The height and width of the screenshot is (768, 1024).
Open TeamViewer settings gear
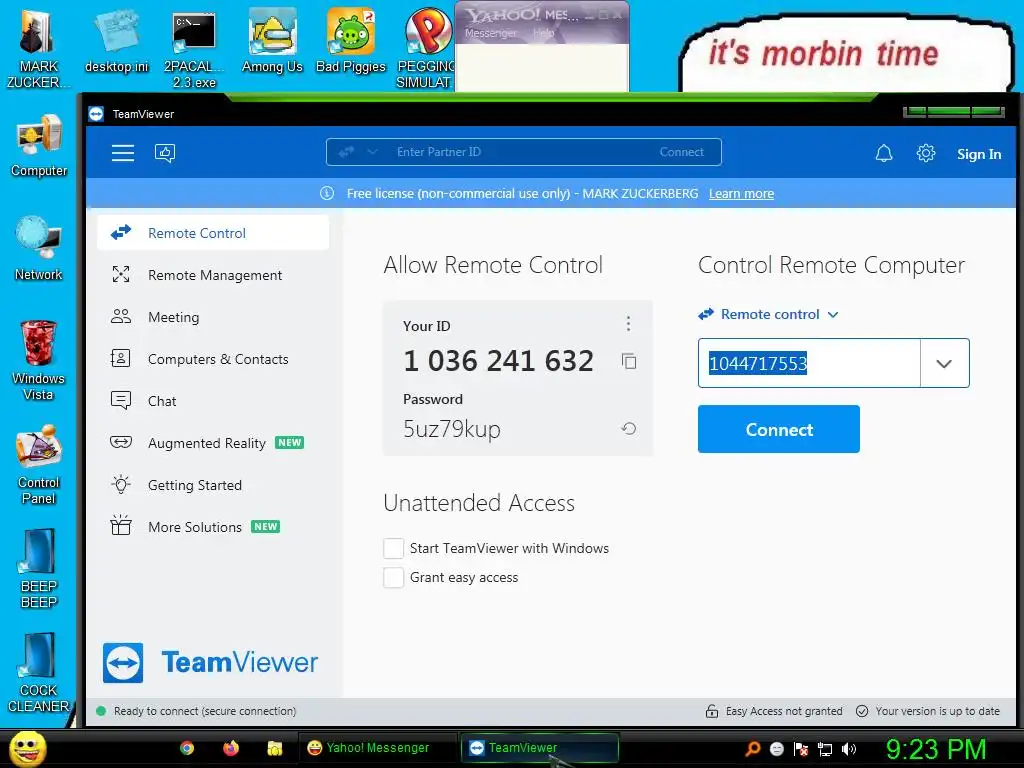pos(925,153)
